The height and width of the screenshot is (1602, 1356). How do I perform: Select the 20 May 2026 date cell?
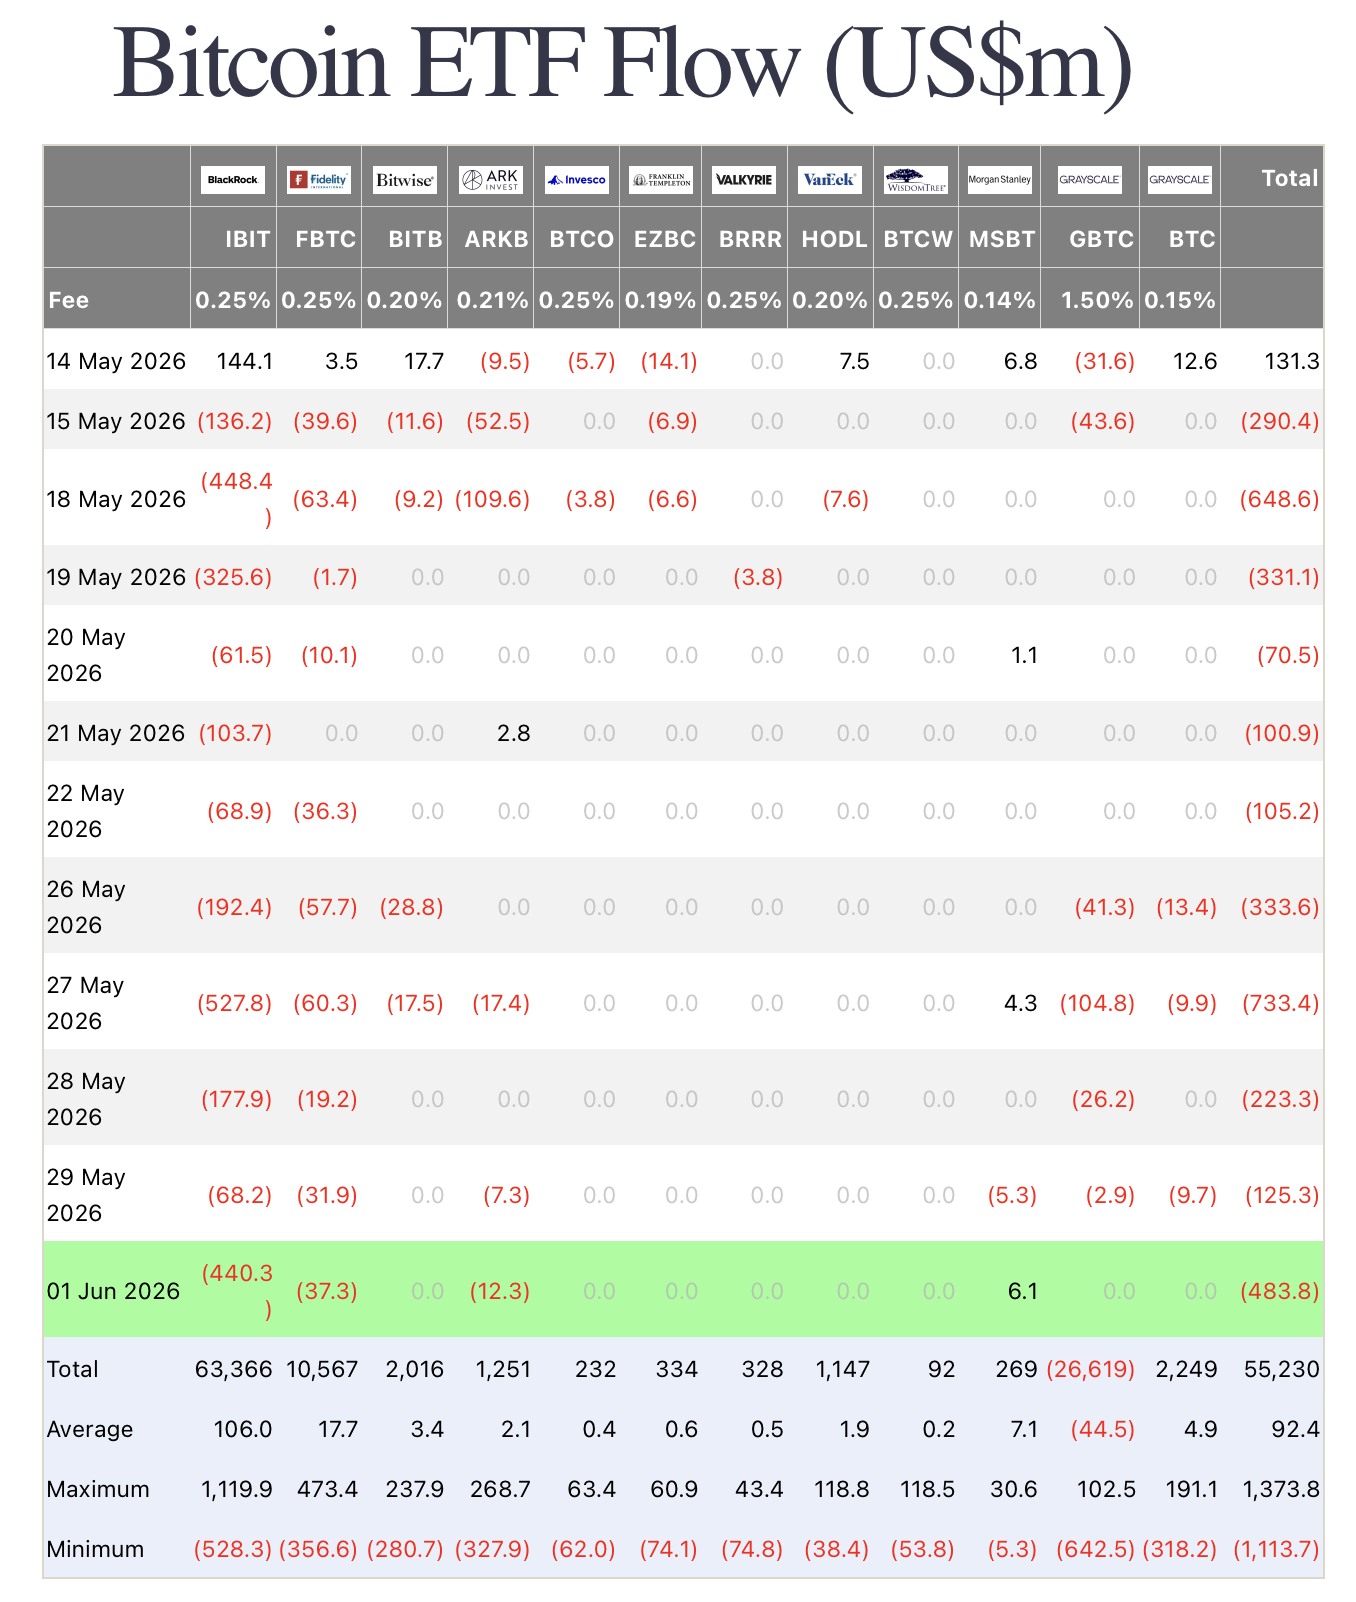click(x=87, y=655)
